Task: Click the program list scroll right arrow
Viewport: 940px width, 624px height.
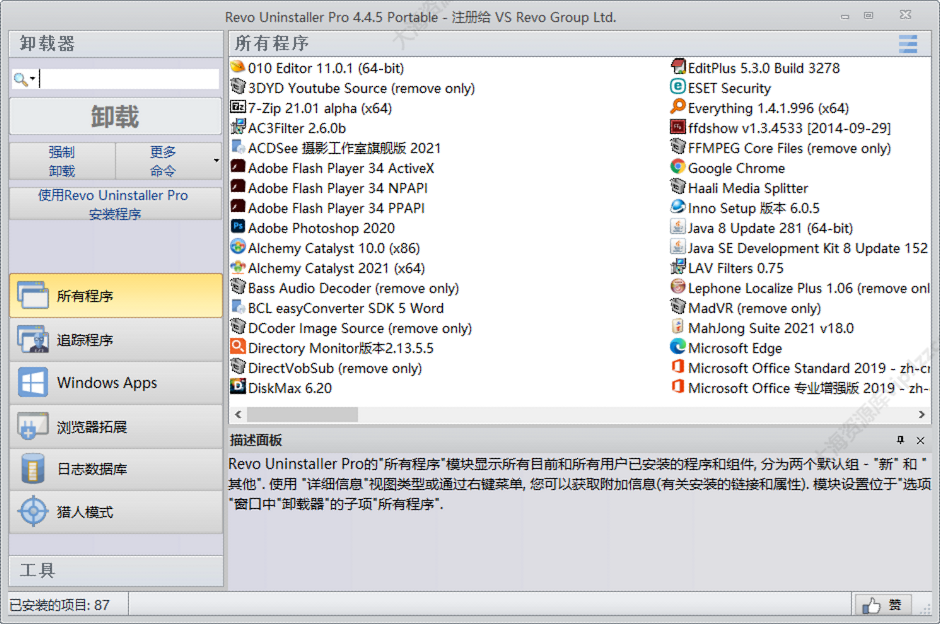Action: (921, 414)
